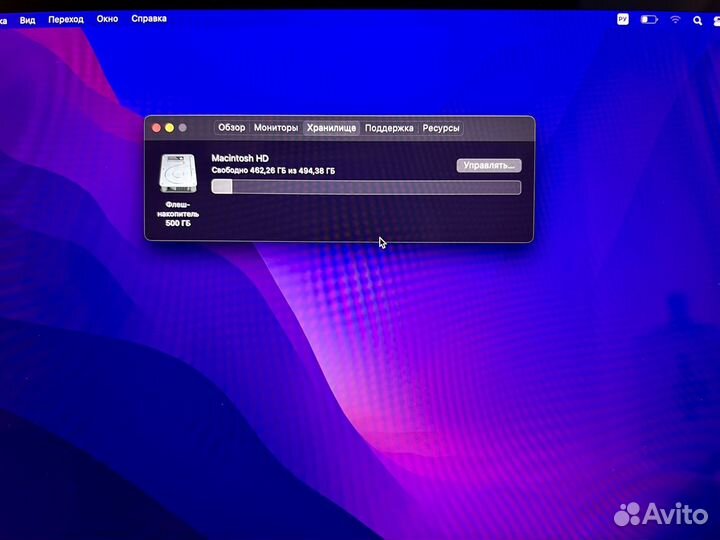Click the battery status icon
Image resolution: width=720 pixels, height=540 pixels.
(x=649, y=19)
